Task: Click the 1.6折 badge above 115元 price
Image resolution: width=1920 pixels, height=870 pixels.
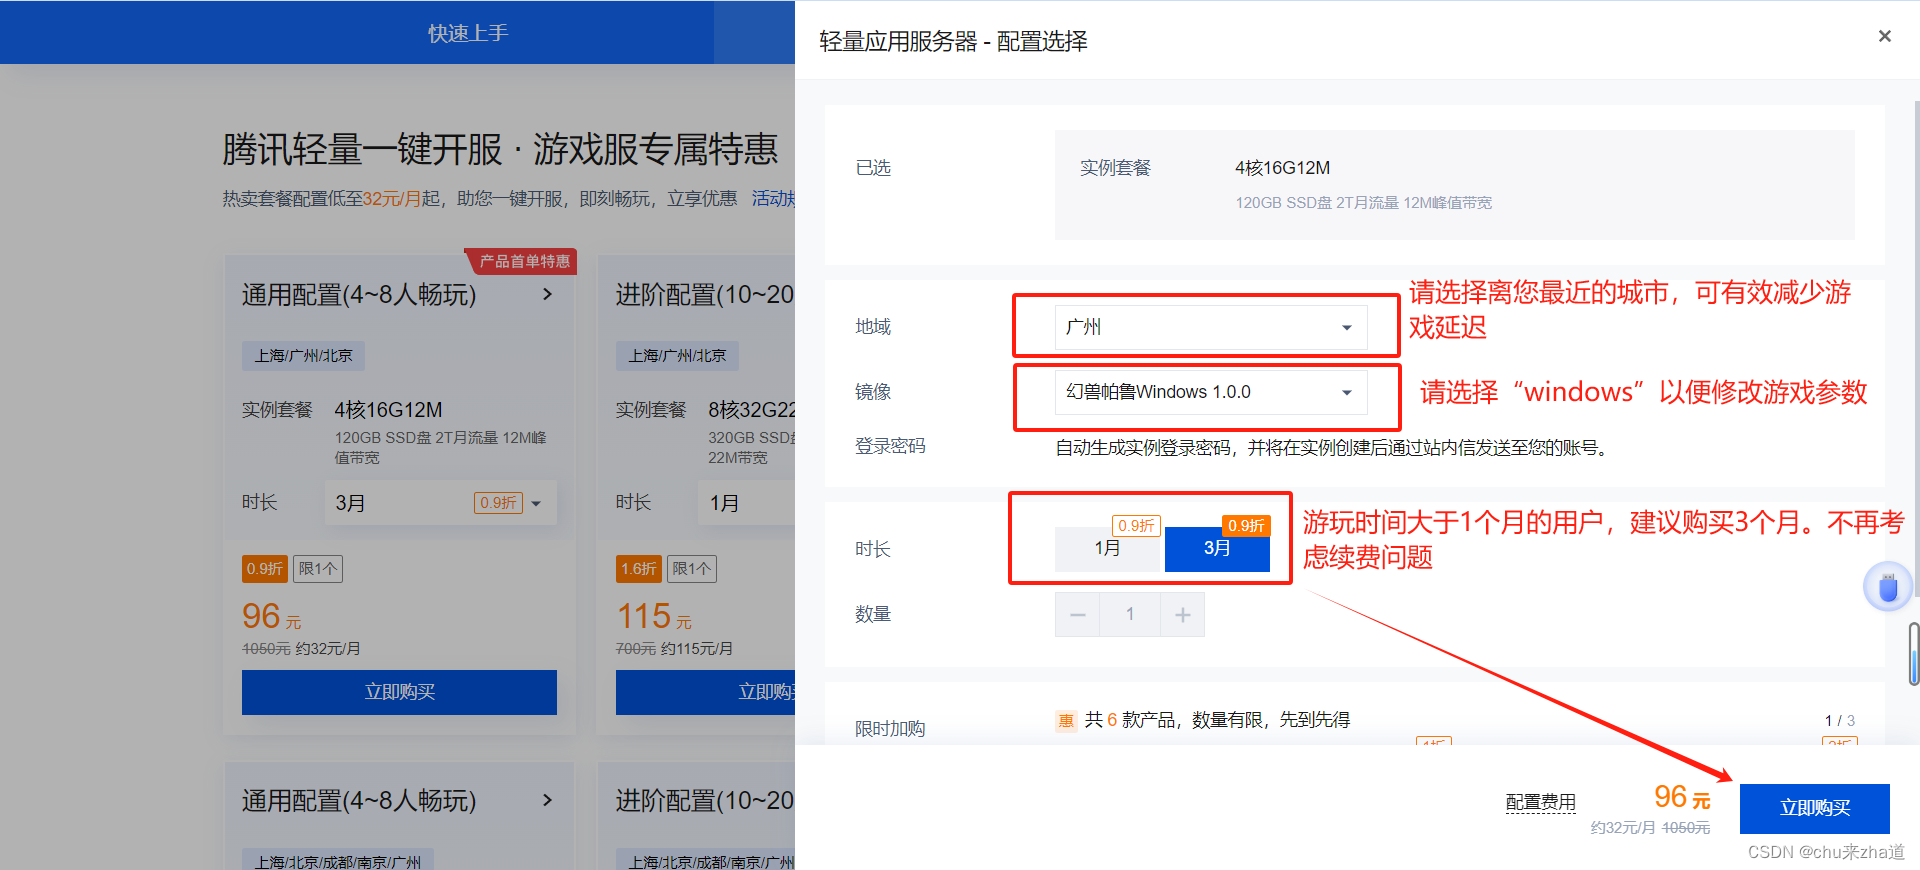Action: [x=638, y=569]
